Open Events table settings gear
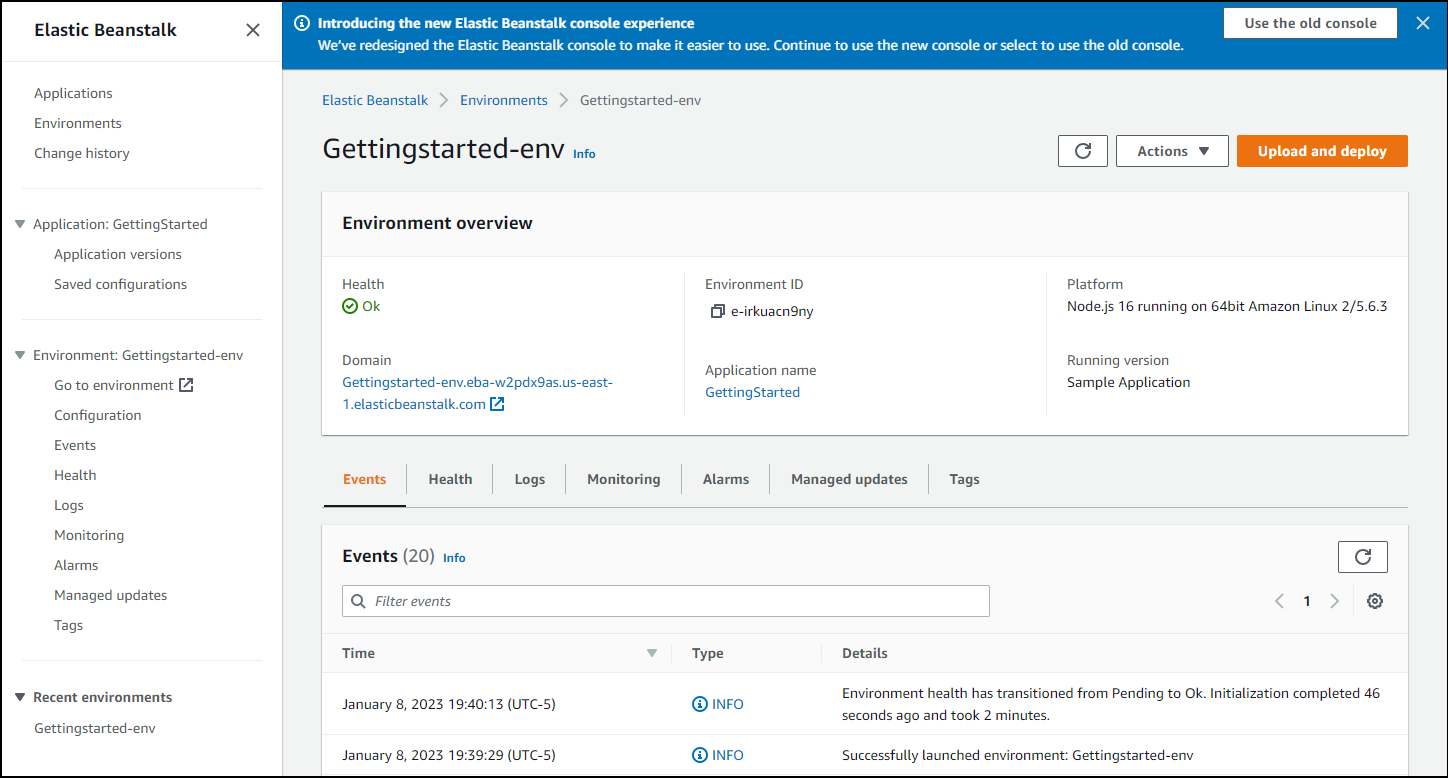The image size is (1448, 778). (x=1375, y=601)
